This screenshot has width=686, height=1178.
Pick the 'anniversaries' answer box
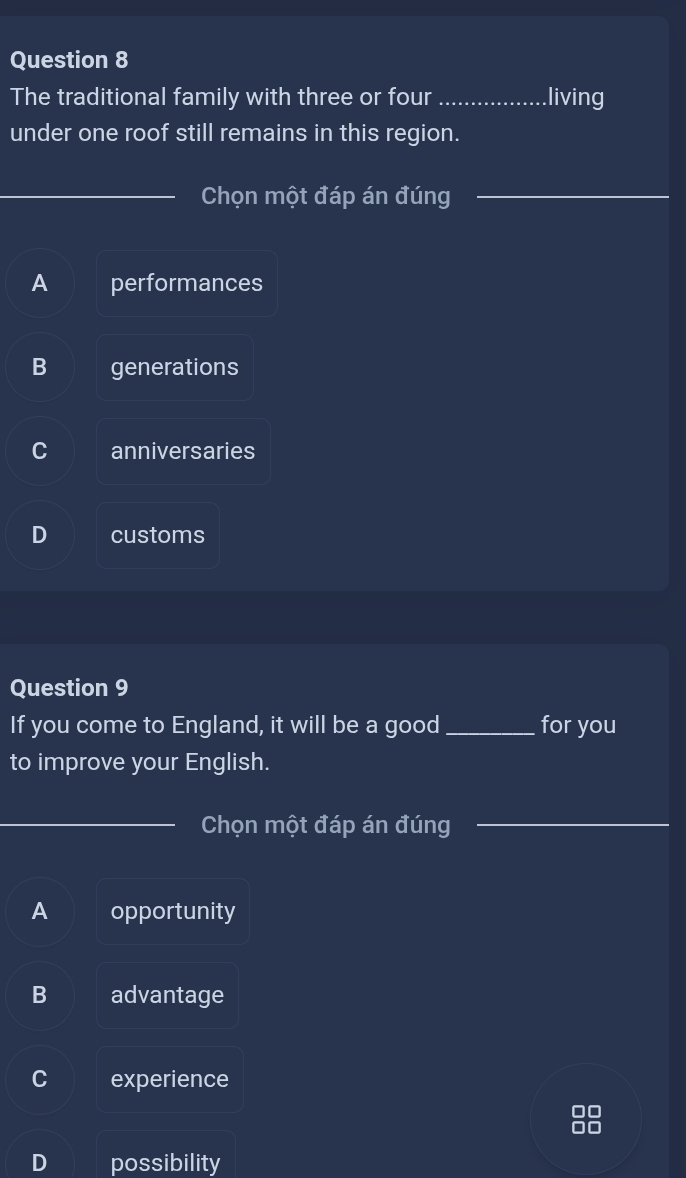coord(183,451)
